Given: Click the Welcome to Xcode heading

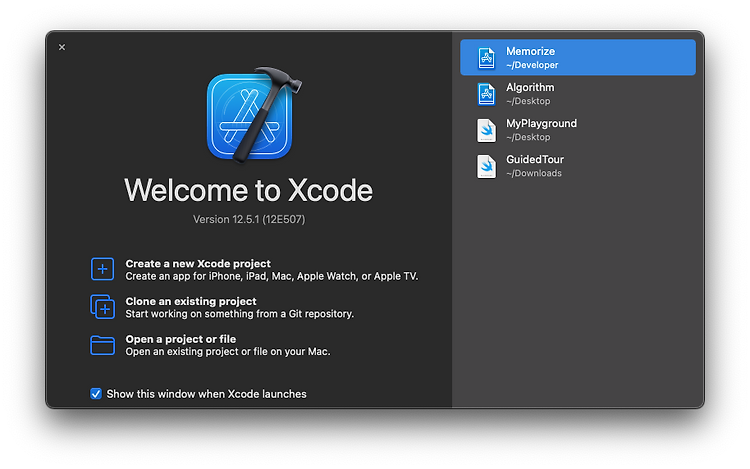Looking at the screenshot, I should coord(248,190).
